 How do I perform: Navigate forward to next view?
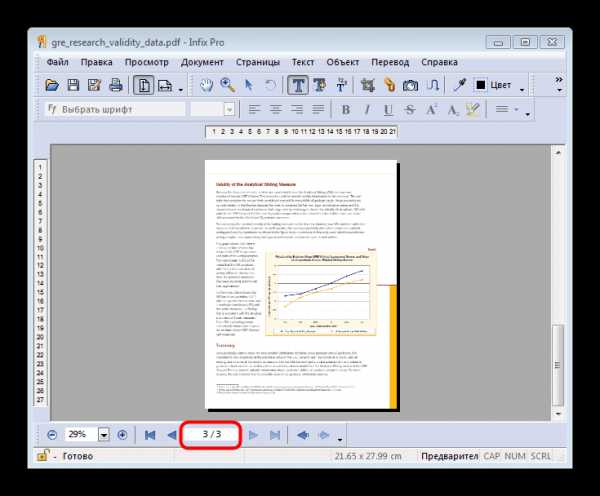[324, 435]
